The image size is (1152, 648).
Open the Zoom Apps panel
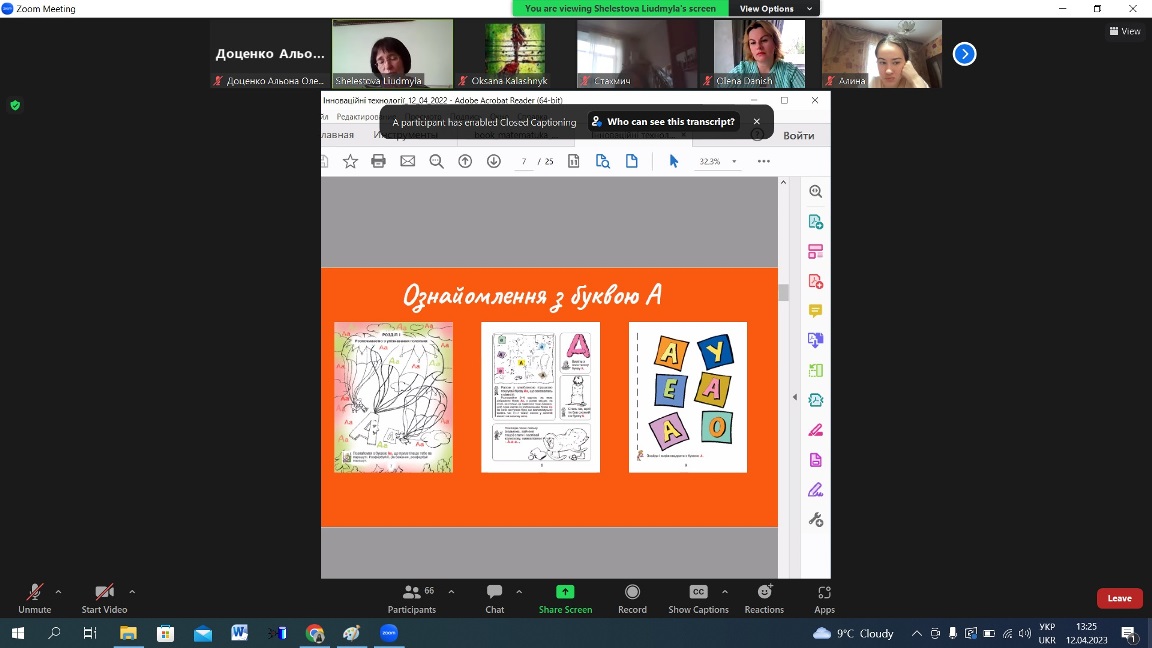coord(824,593)
